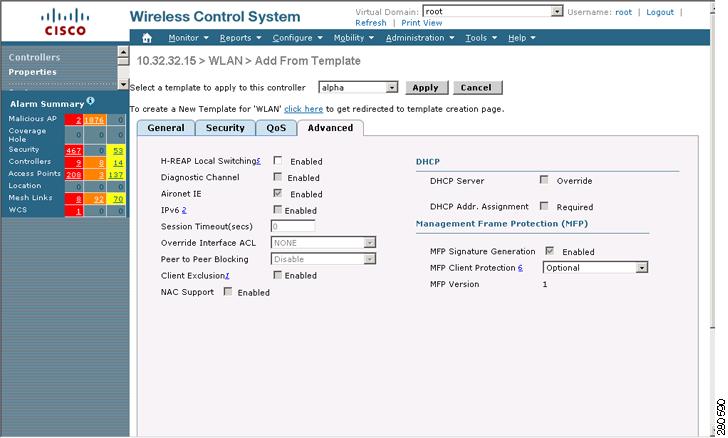Click the root username link
The width and height of the screenshot is (728, 438).
(x=624, y=12)
